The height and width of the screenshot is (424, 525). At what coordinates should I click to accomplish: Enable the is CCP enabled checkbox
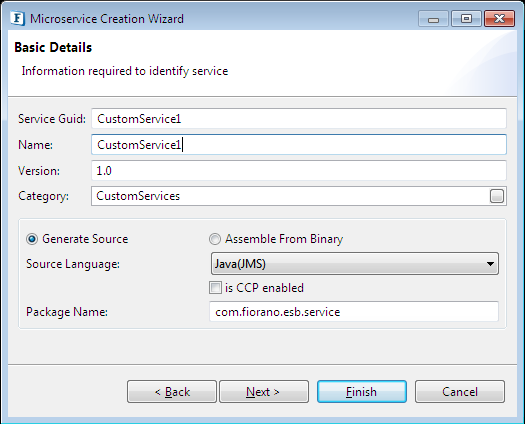[215, 288]
